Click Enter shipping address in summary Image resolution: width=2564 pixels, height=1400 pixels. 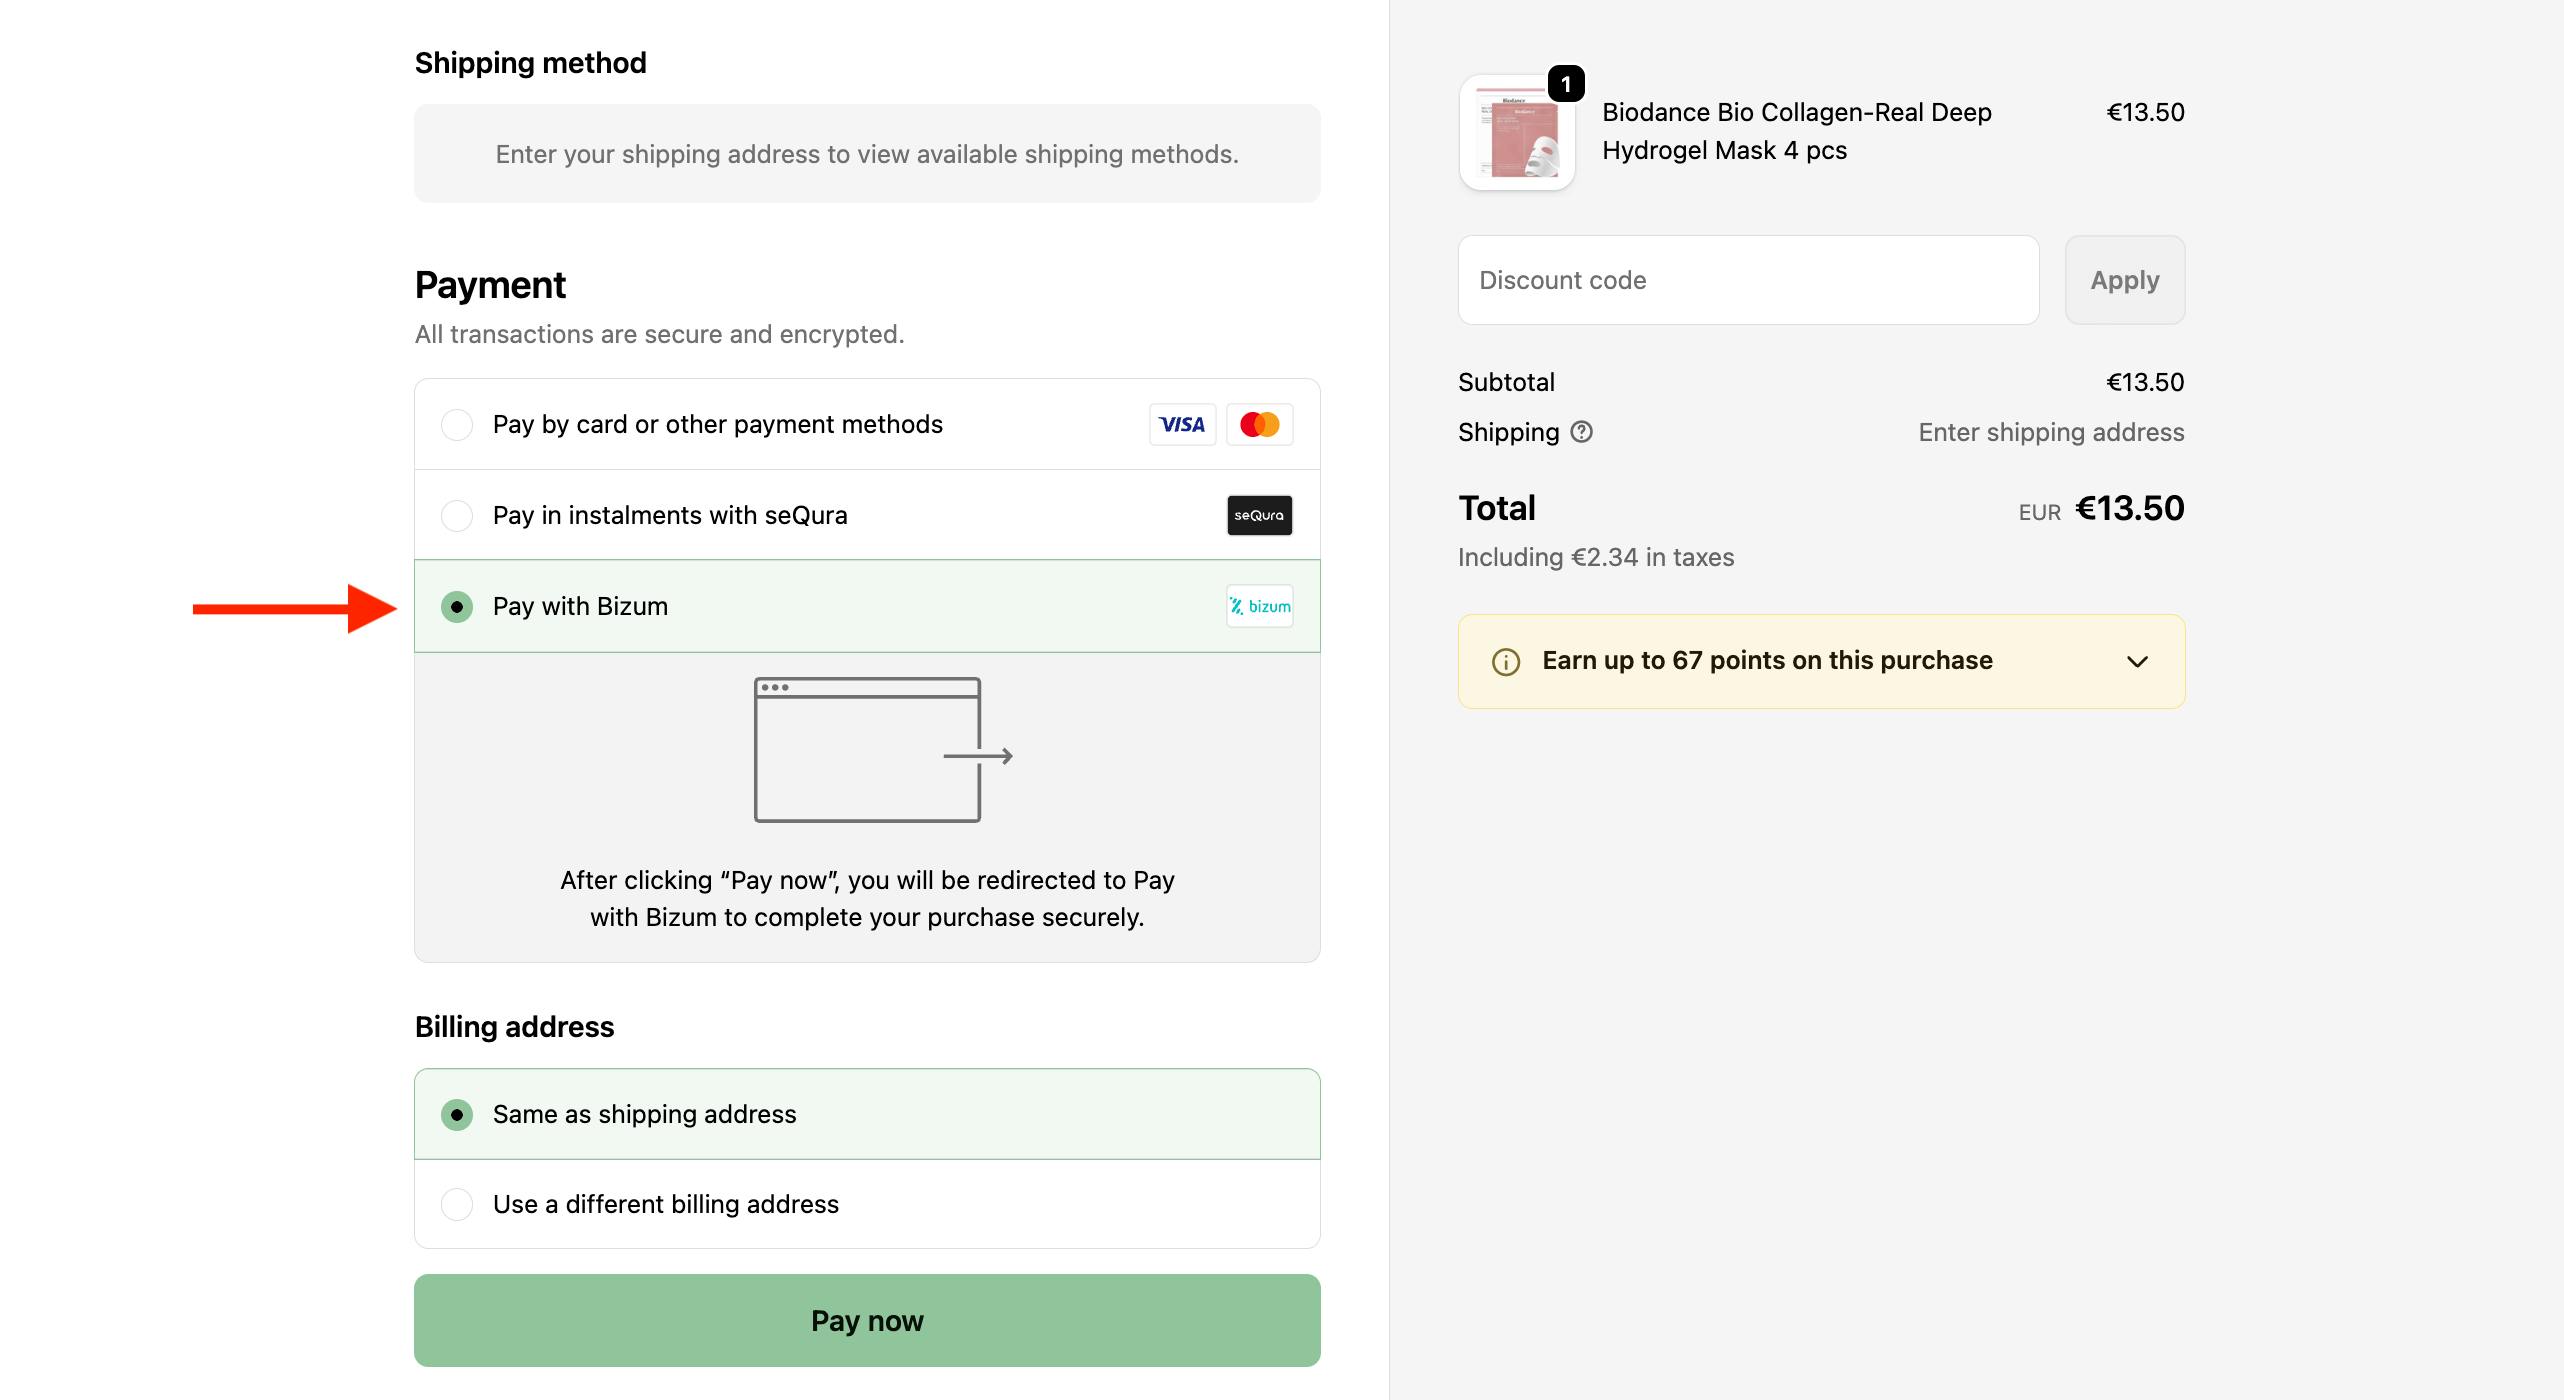pyautogui.click(x=2050, y=432)
